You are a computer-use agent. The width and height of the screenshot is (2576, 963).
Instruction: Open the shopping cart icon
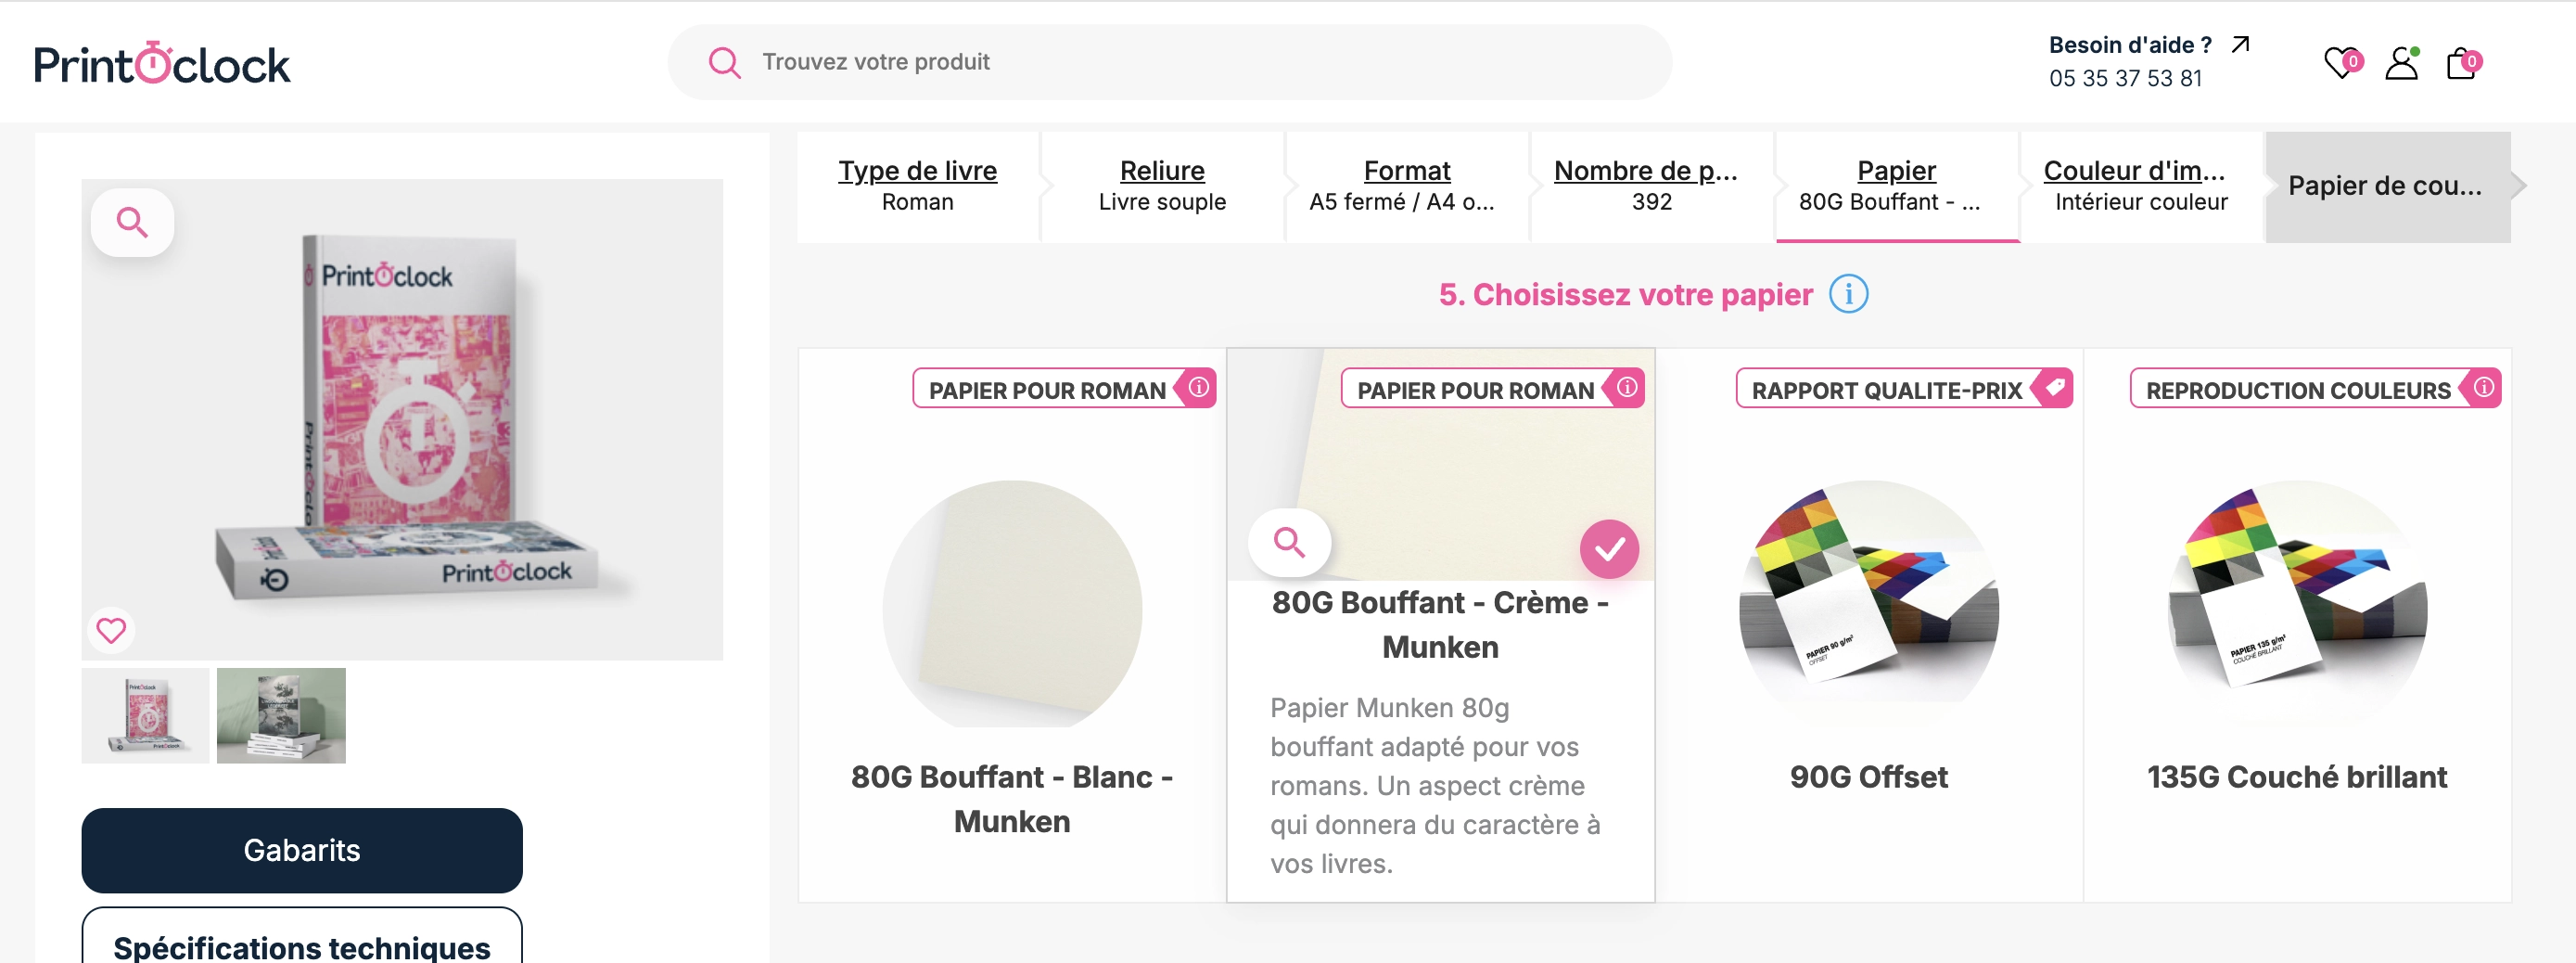(x=2461, y=63)
